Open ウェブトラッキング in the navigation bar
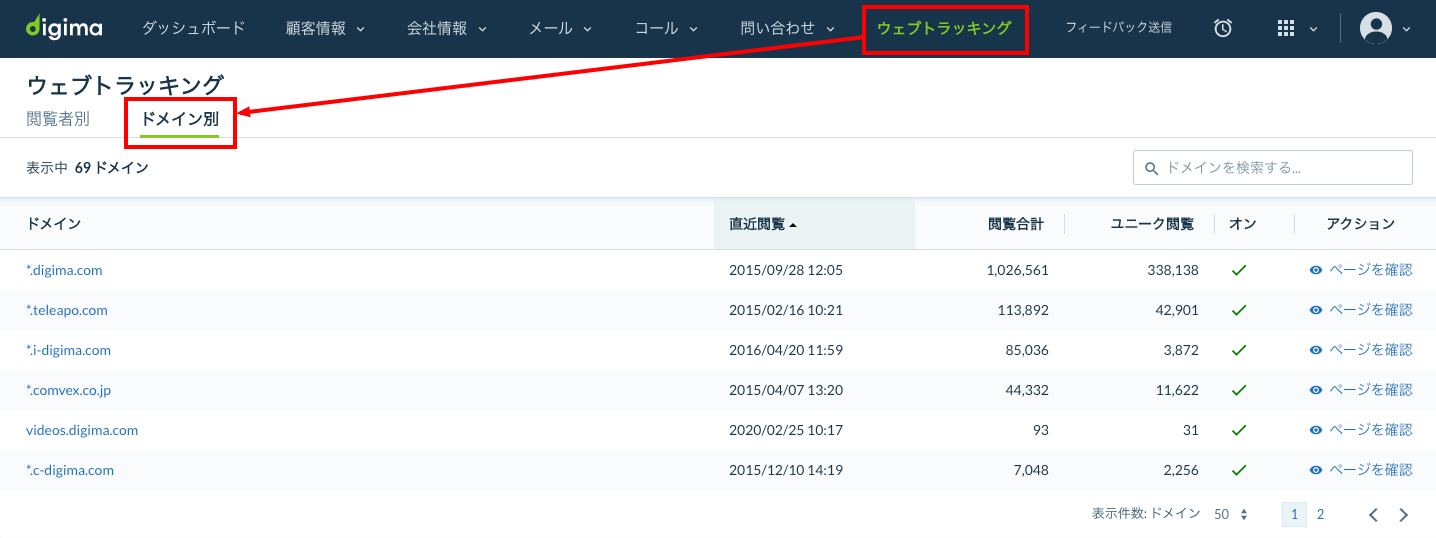Viewport: 1436px width, 538px height. 944,28
